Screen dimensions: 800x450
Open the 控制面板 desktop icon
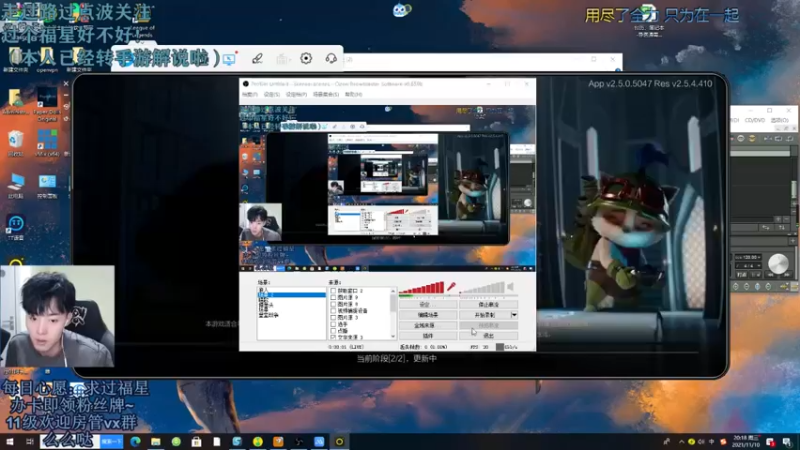click(47, 186)
